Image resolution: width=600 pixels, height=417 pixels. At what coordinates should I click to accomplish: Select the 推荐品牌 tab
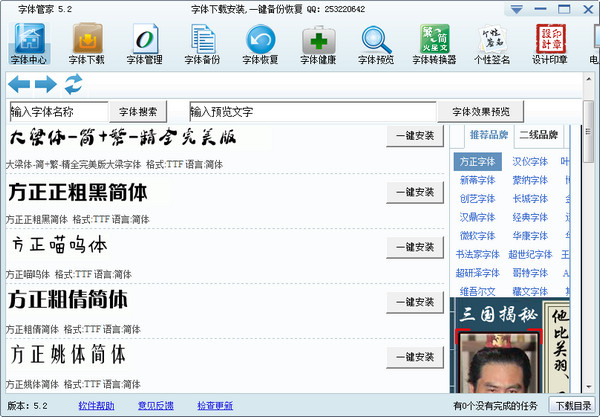click(x=489, y=136)
